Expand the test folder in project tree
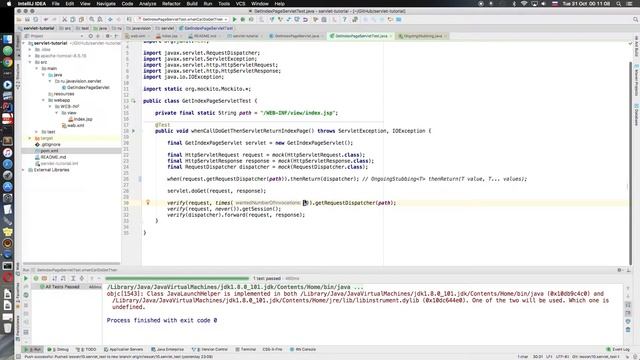The width and height of the screenshot is (640, 360). (x=37, y=132)
